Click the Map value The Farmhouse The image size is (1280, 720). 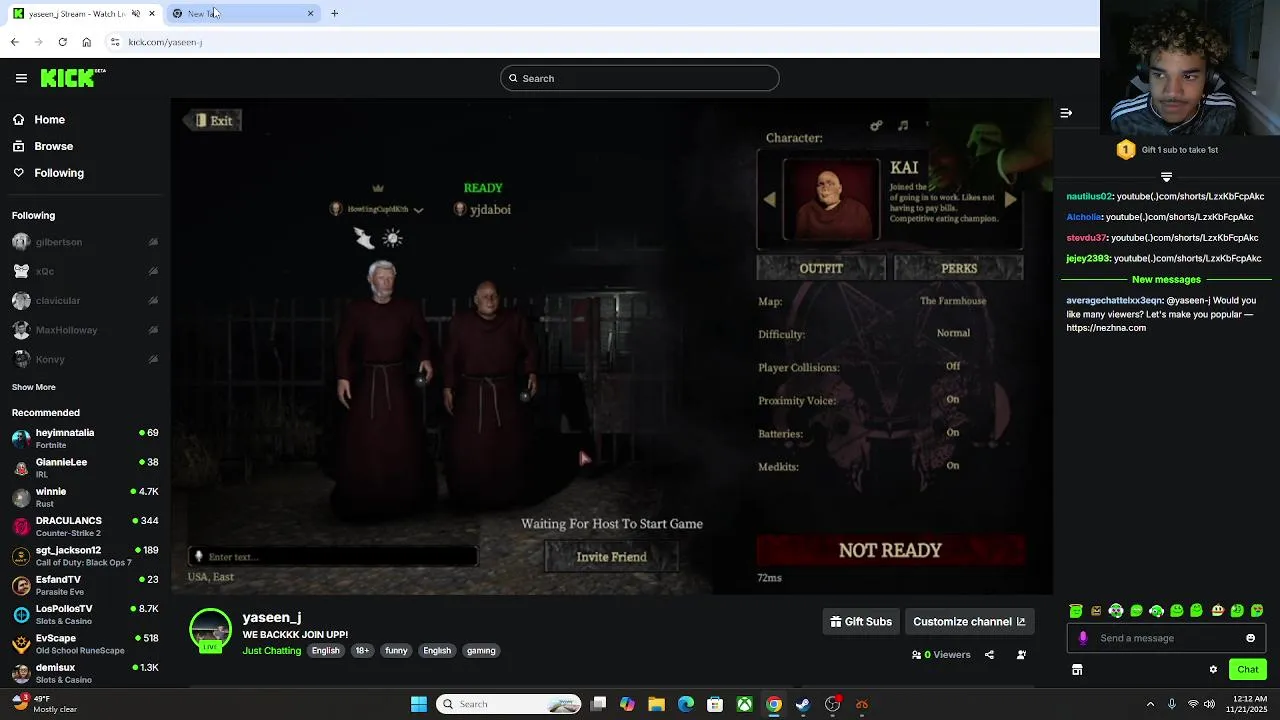(953, 300)
